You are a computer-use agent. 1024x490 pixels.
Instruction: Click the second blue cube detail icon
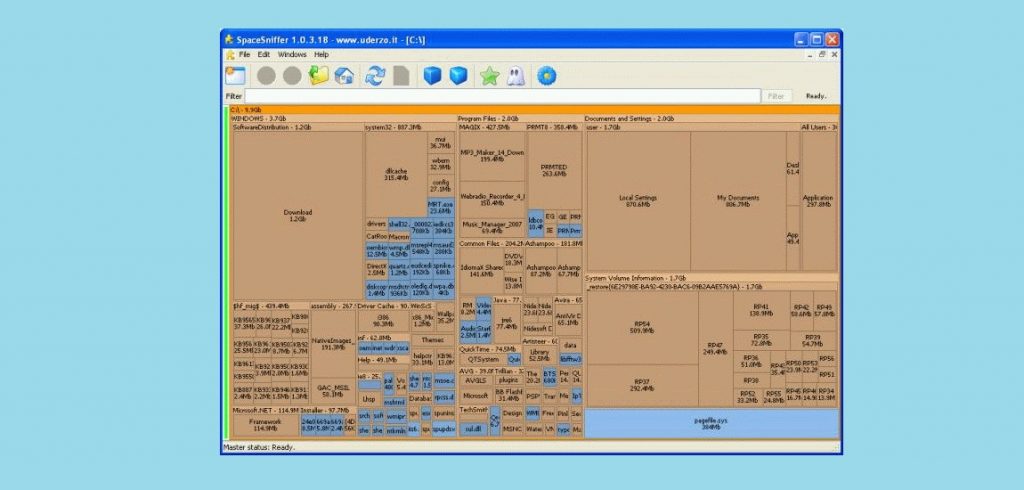[458, 76]
